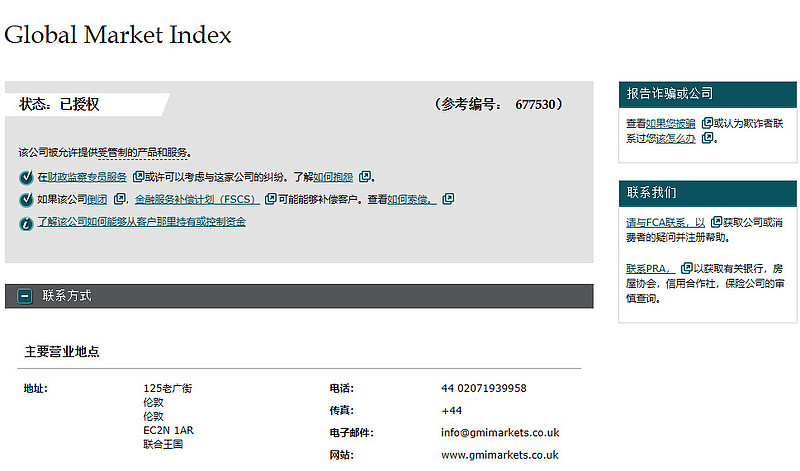Open 了解该公司如何能够从客户那里持有或控制资金 link
The width and height of the screenshot is (800, 471).
pos(141,221)
